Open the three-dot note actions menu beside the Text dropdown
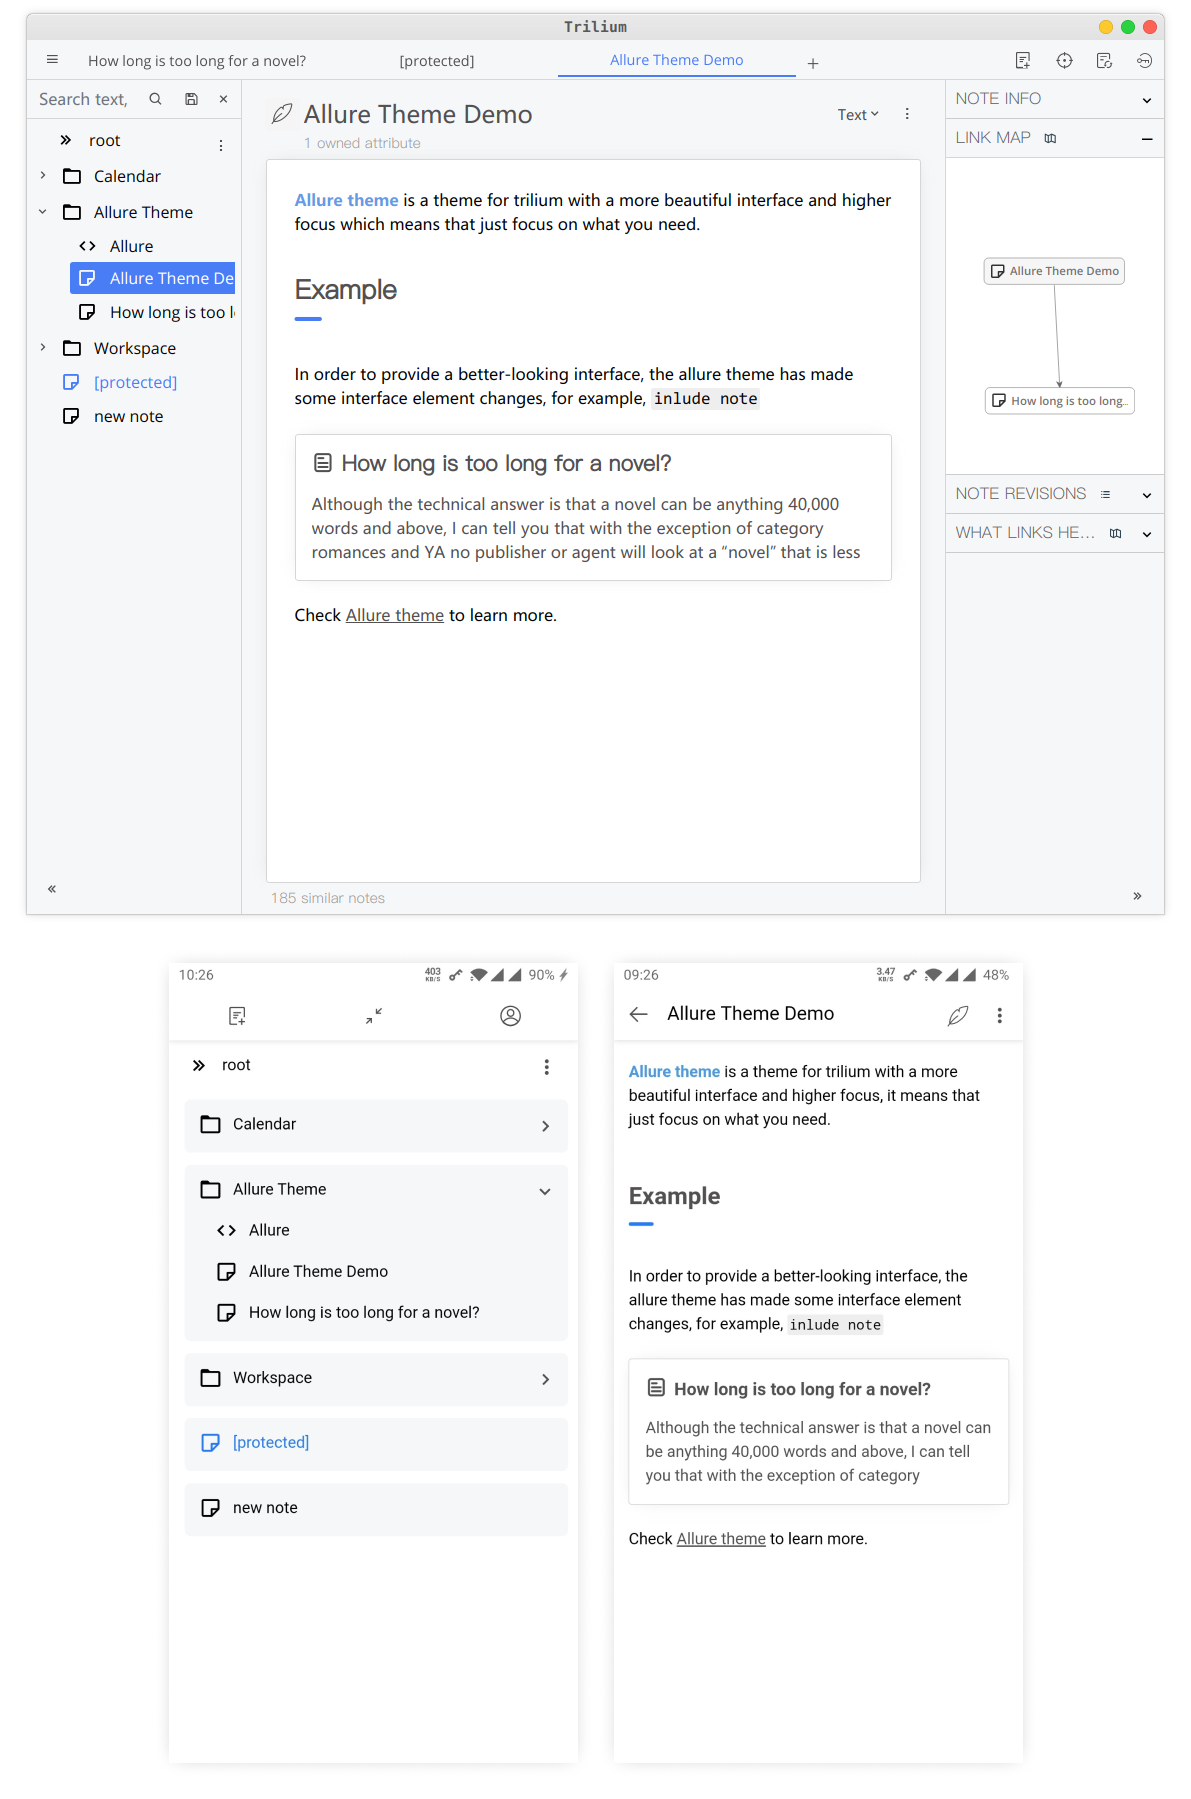This screenshot has width=1191, height=1799. [907, 114]
